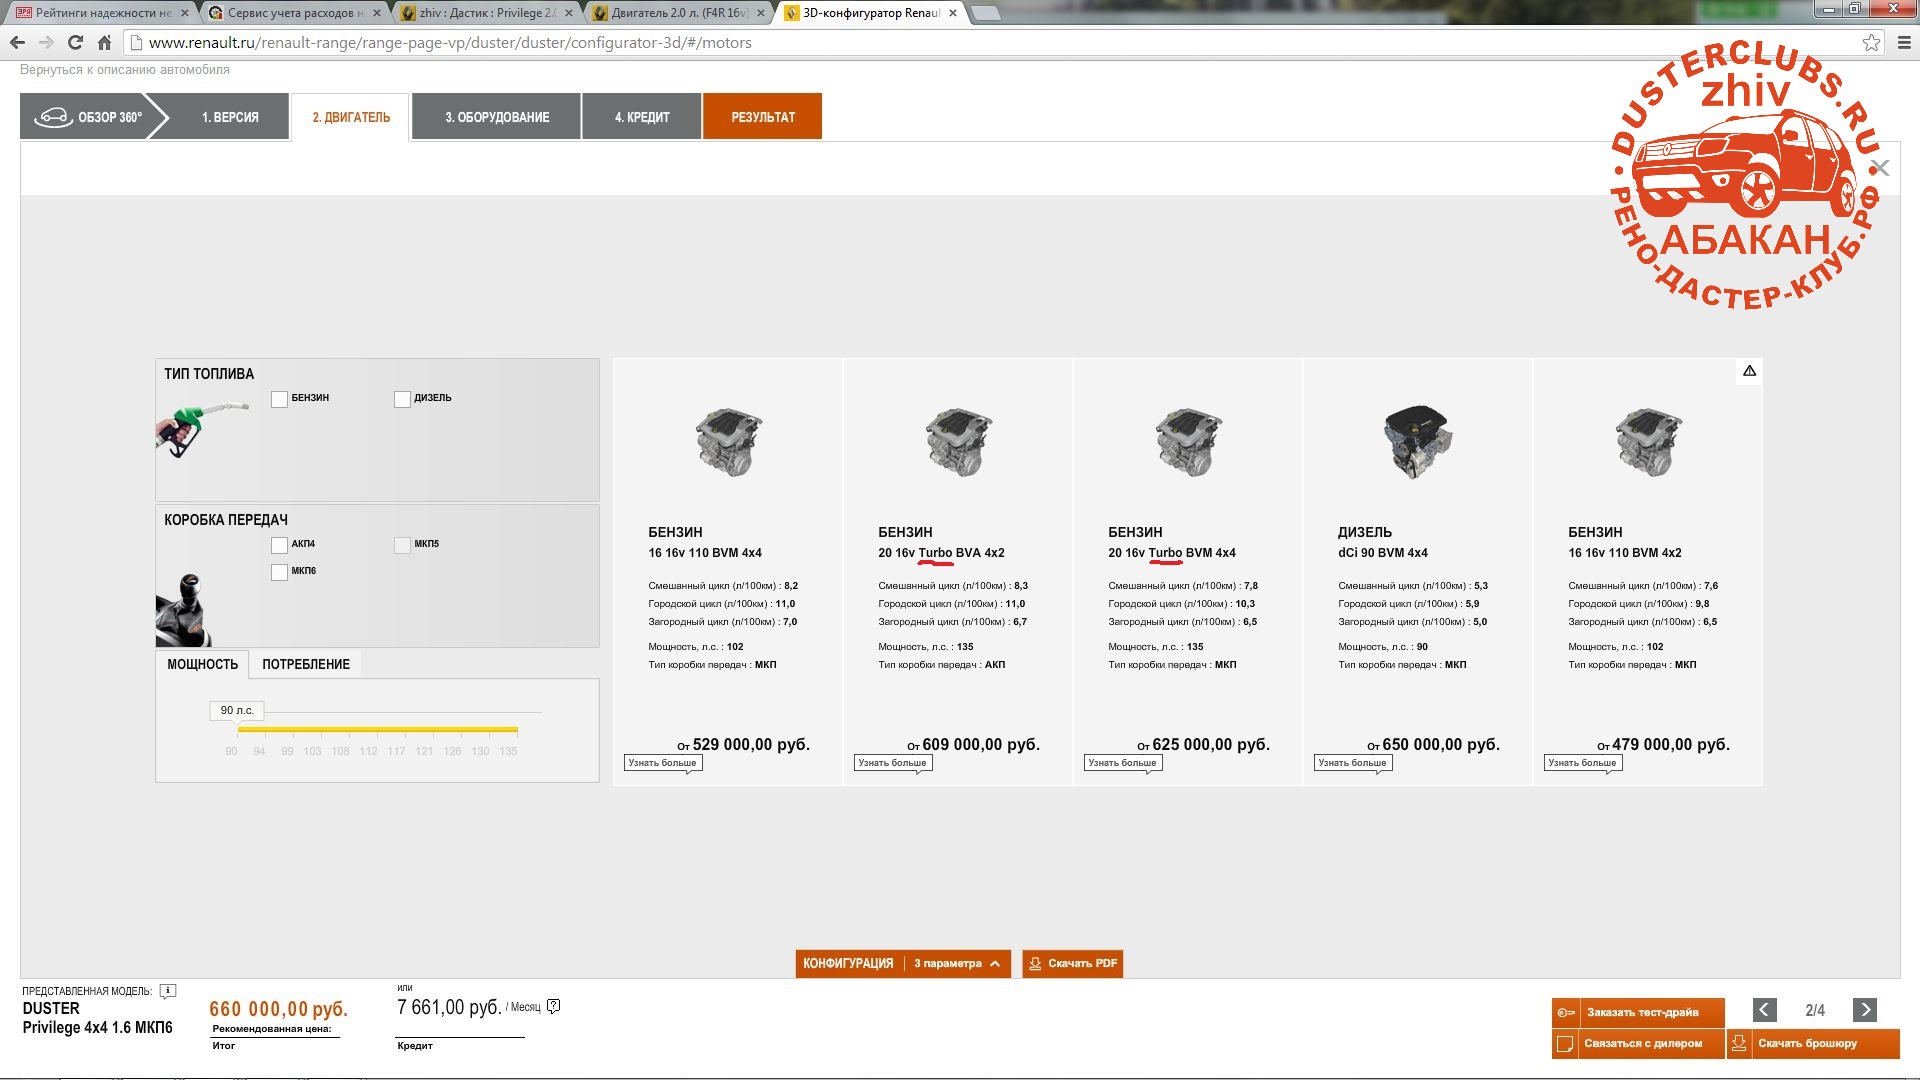Switch to step 1. Версия
Screen dimensions: 1920x1080
click(x=230, y=117)
